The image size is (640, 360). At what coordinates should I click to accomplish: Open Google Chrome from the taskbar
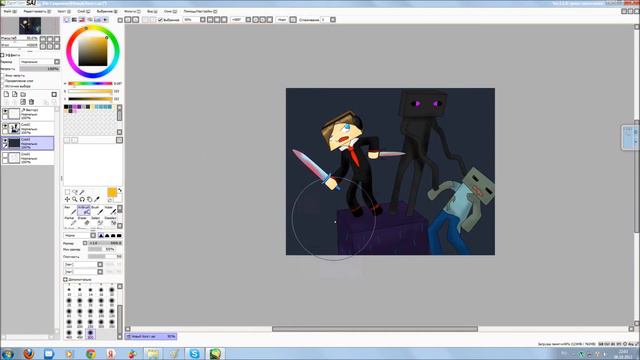91,354
